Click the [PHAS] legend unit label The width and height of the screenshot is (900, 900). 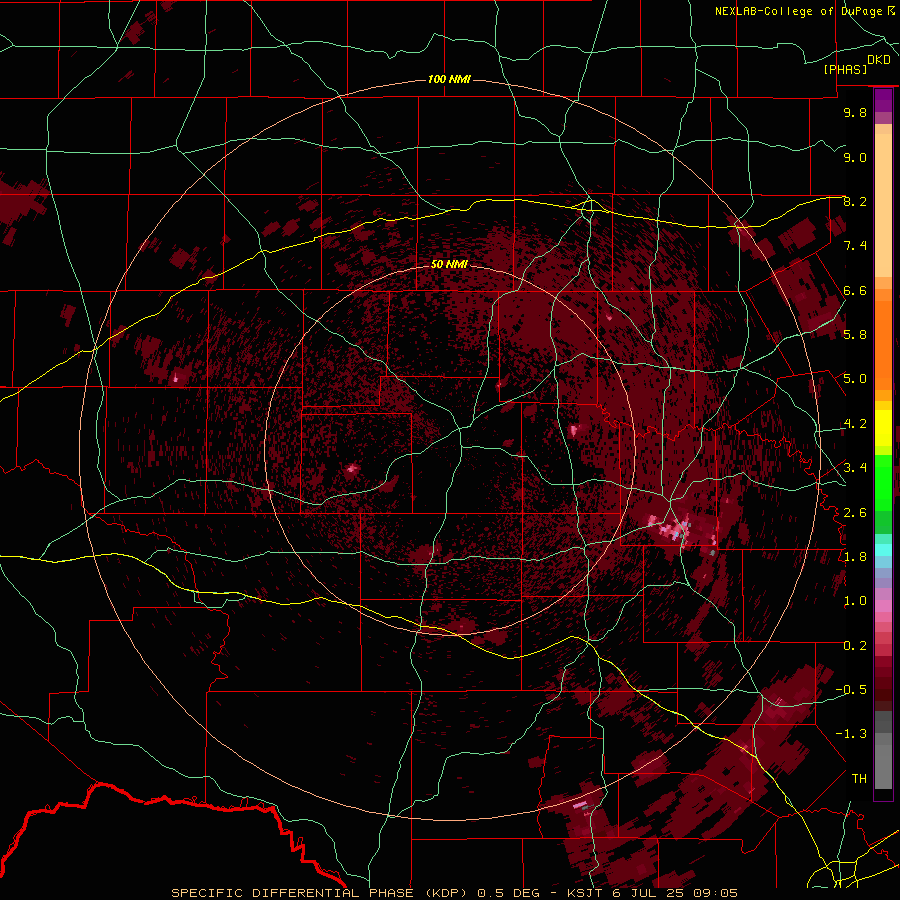(x=845, y=69)
